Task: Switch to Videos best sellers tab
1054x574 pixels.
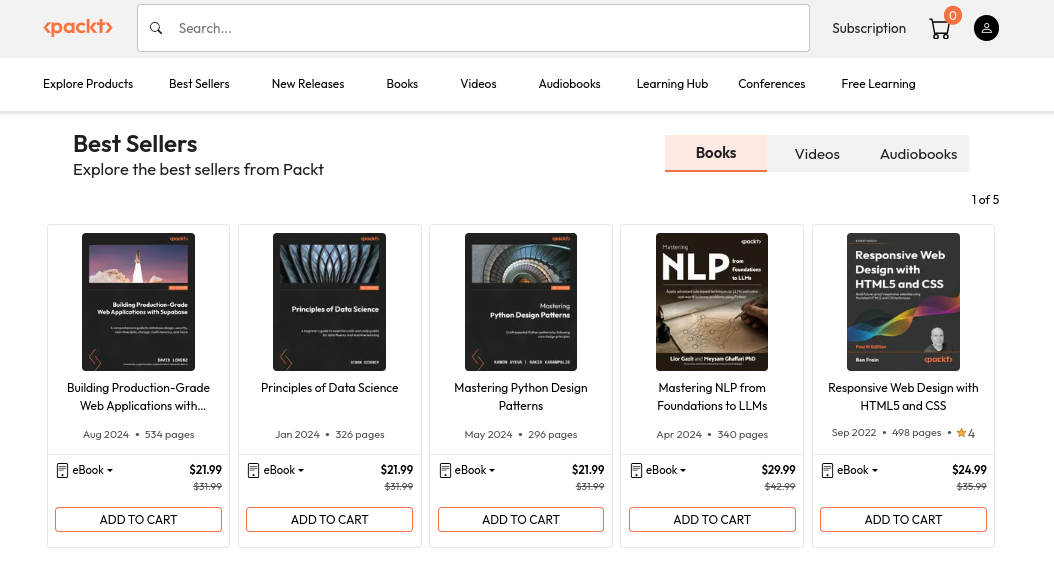Action: (817, 154)
